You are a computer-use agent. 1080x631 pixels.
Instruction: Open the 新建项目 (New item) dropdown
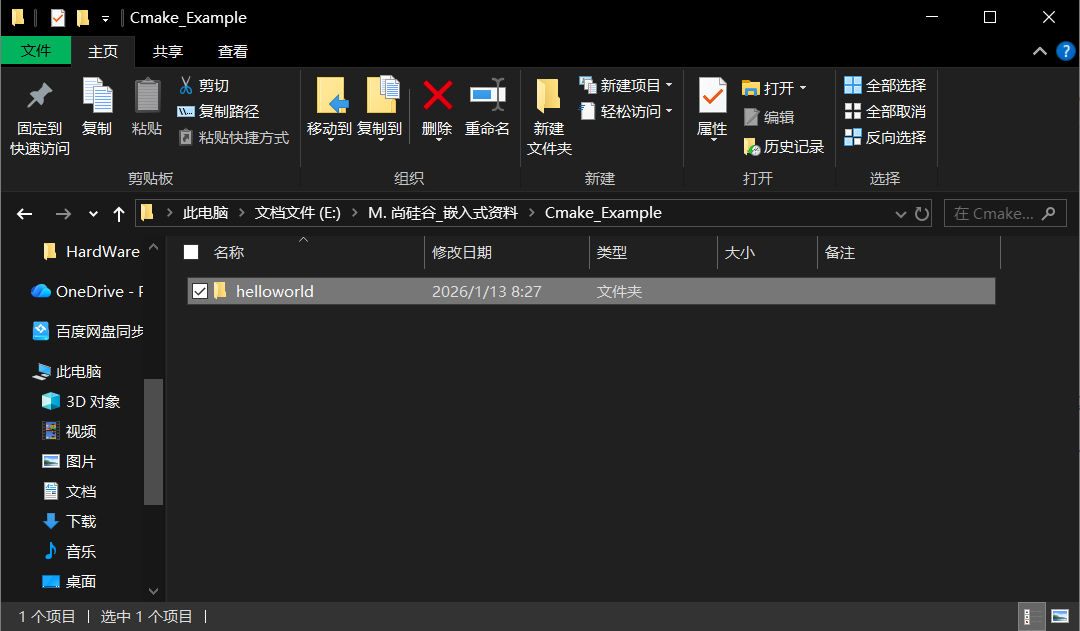coord(668,86)
